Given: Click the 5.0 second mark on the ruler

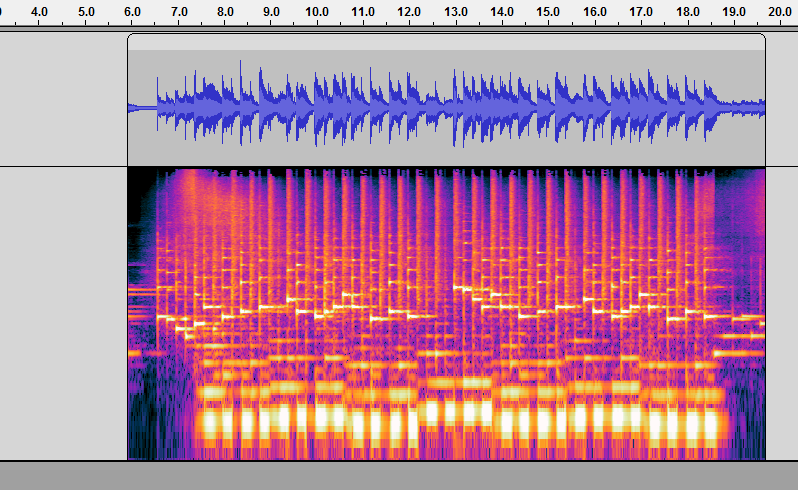Looking at the screenshot, I should click(x=86, y=12).
